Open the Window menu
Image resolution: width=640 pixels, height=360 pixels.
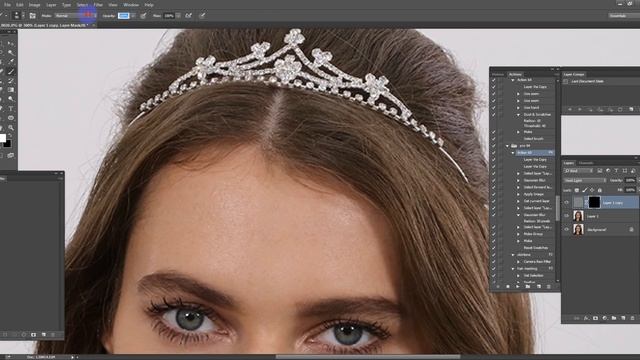click(x=131, y=5)
